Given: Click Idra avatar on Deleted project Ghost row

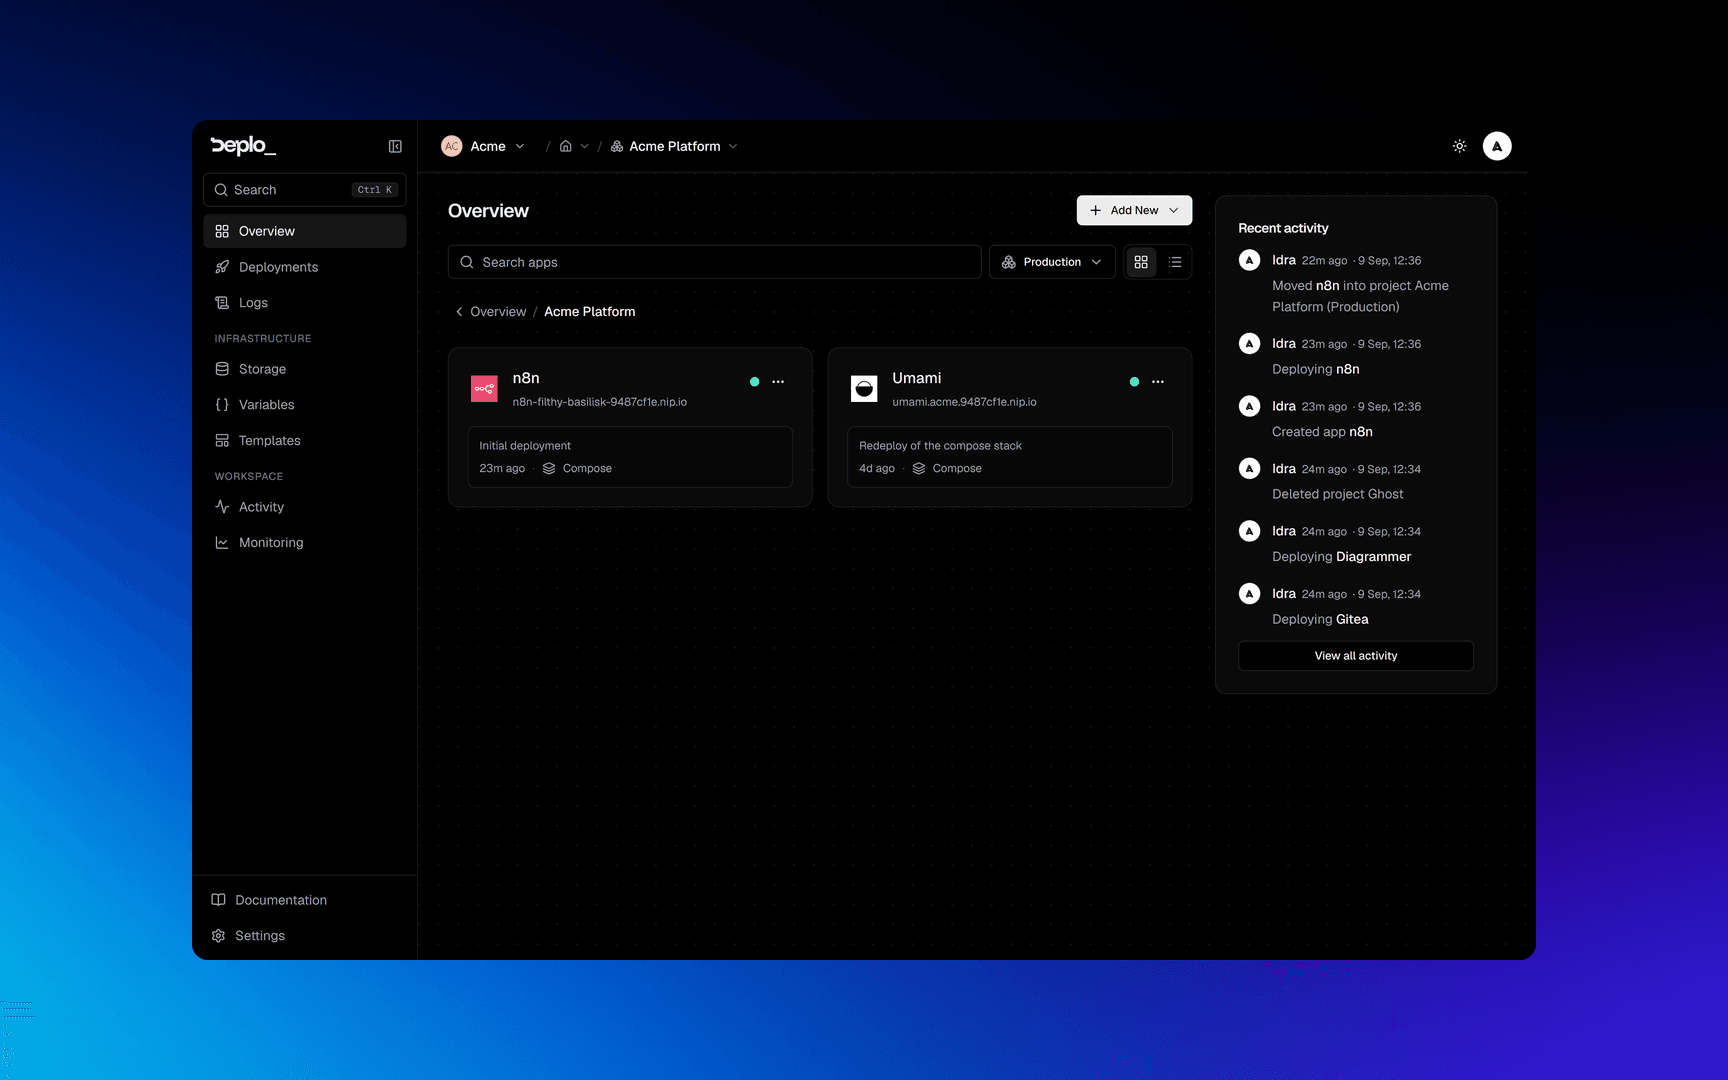Looking at the screenshot, I should coord(1249,469).
